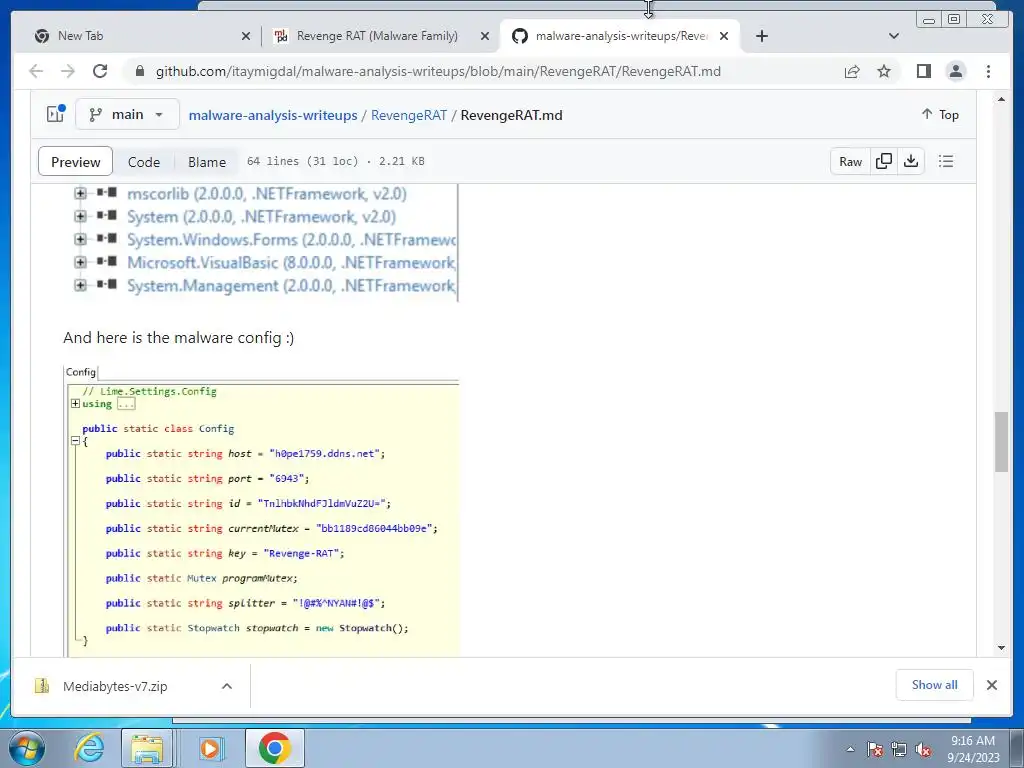Open Chrome side panel
1024x768 pixels.
[923, 71]
